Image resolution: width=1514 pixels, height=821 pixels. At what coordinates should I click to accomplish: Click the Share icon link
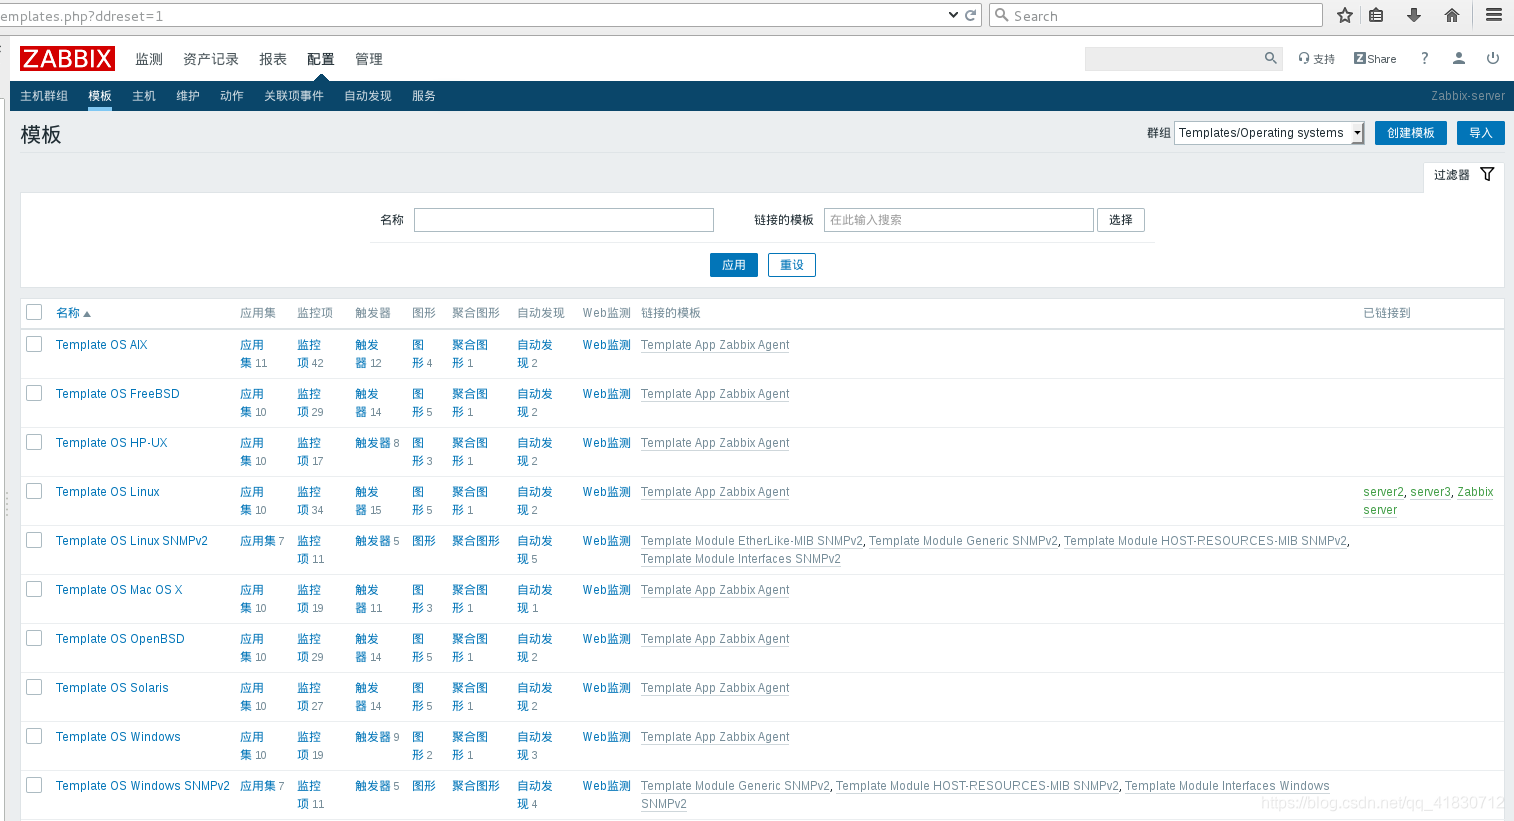click(x=1375, y=59)
